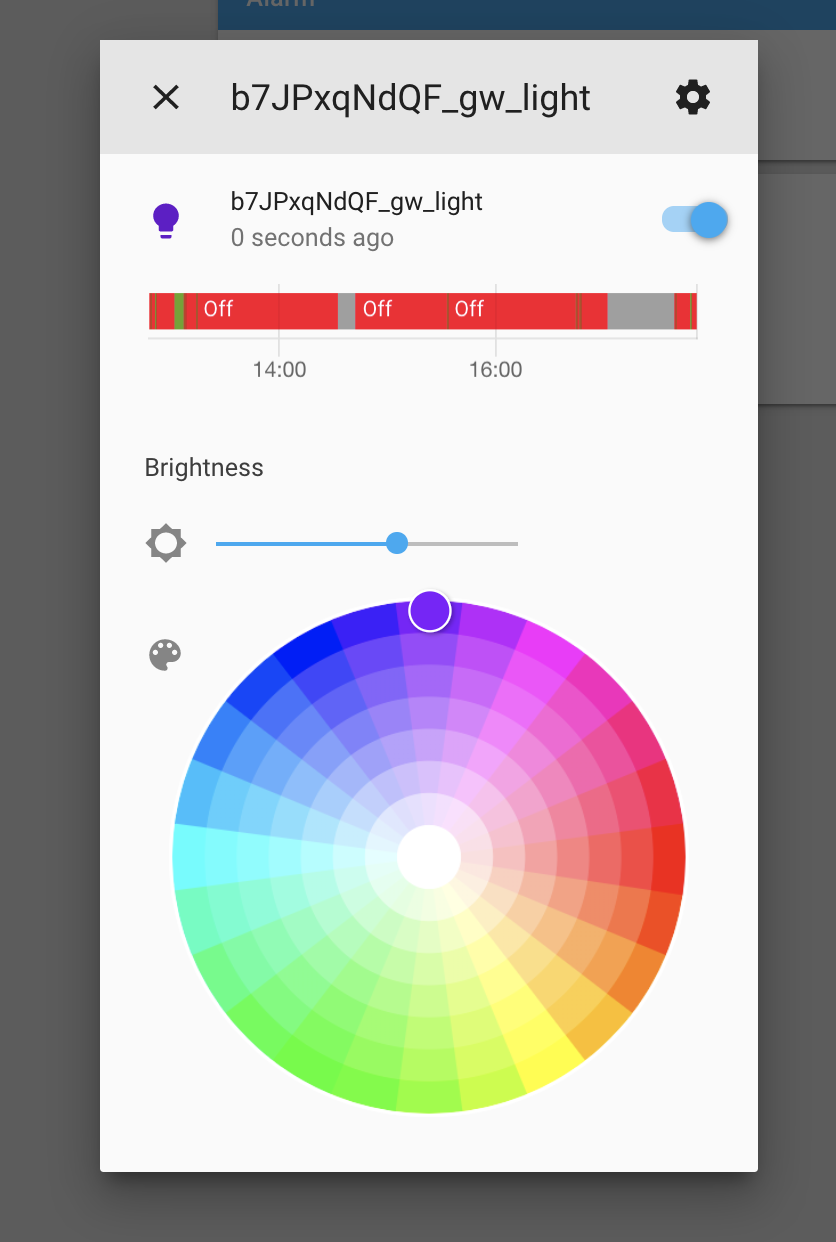The width and height of the screenshot is (836, 1242).
Task: Click the brightness slider handle
Action: 397,543
